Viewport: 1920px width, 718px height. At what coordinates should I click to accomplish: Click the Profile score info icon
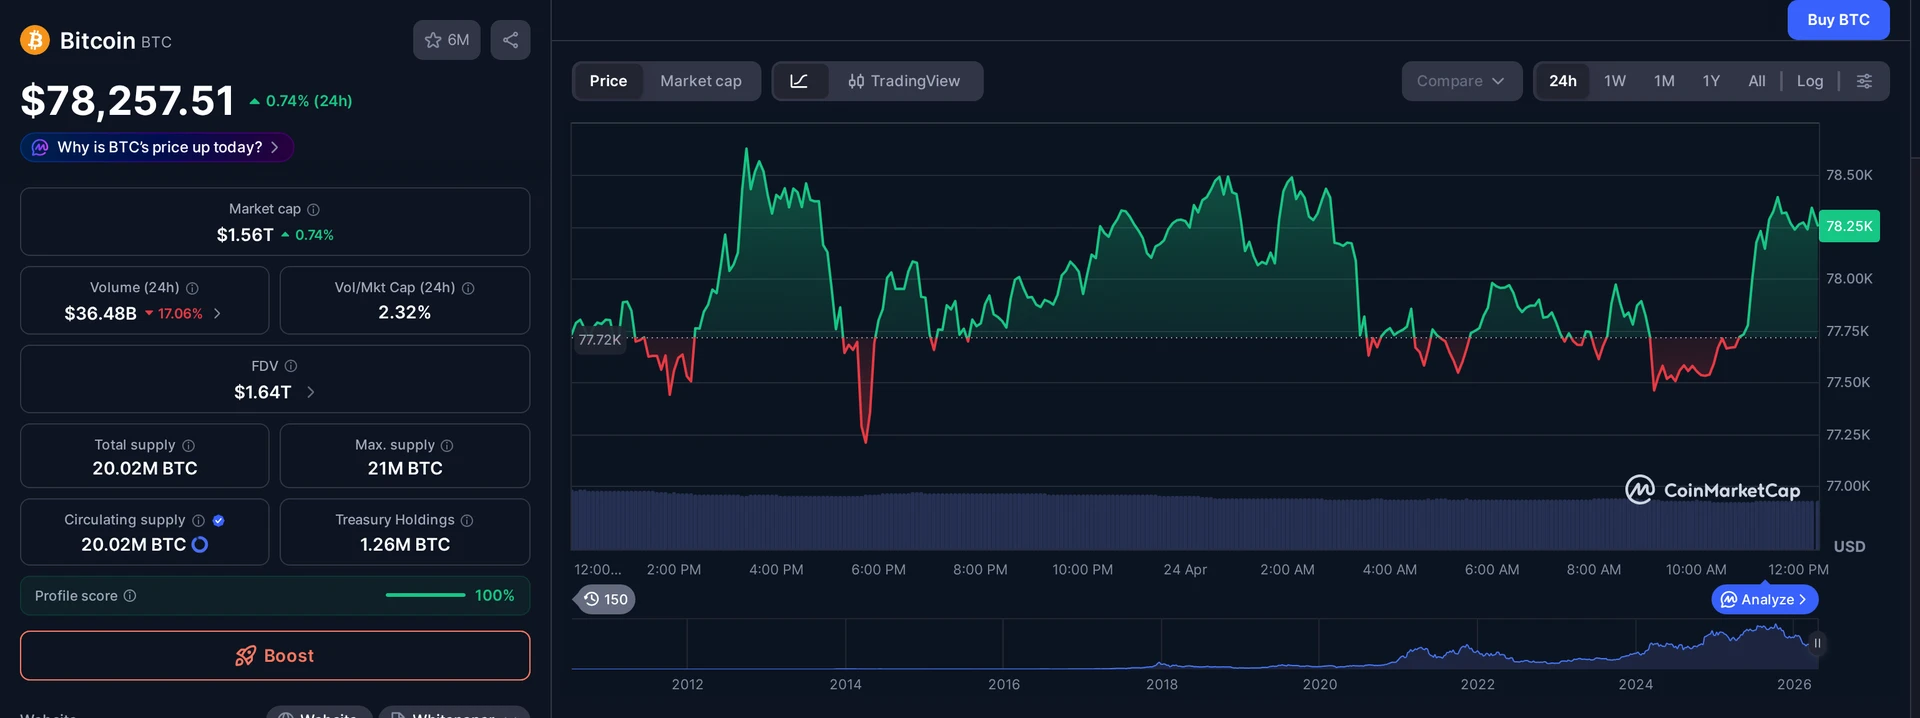[x=130, y=595]
